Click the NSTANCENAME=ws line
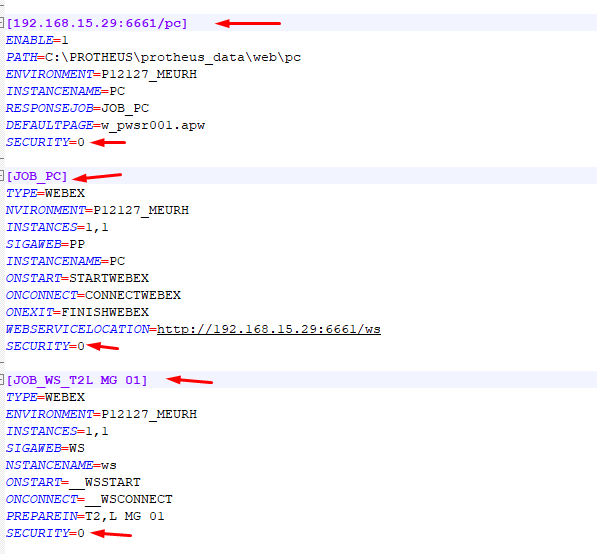 [61, 465]
